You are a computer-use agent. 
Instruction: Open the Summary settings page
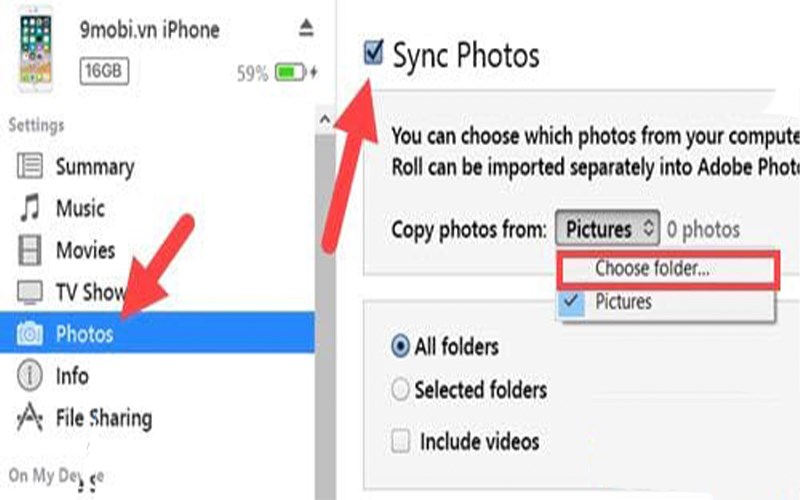click(x=94, y=166)
